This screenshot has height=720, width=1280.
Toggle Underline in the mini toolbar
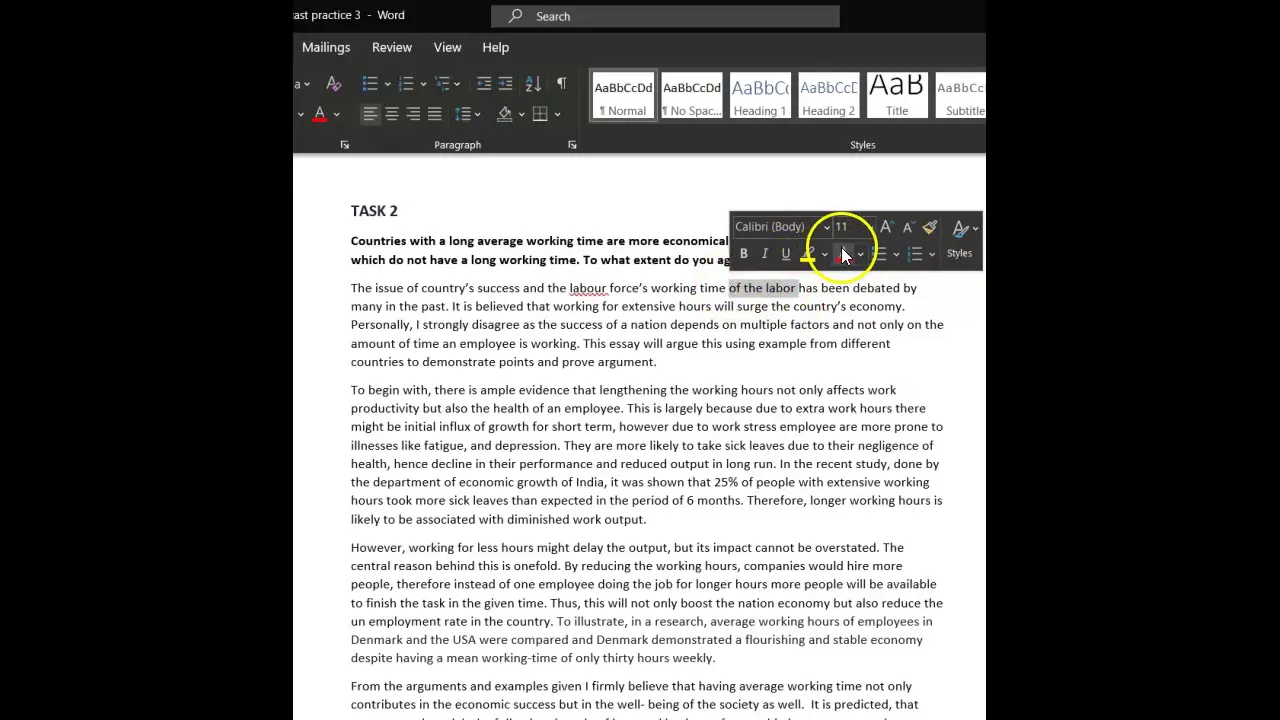786,254
